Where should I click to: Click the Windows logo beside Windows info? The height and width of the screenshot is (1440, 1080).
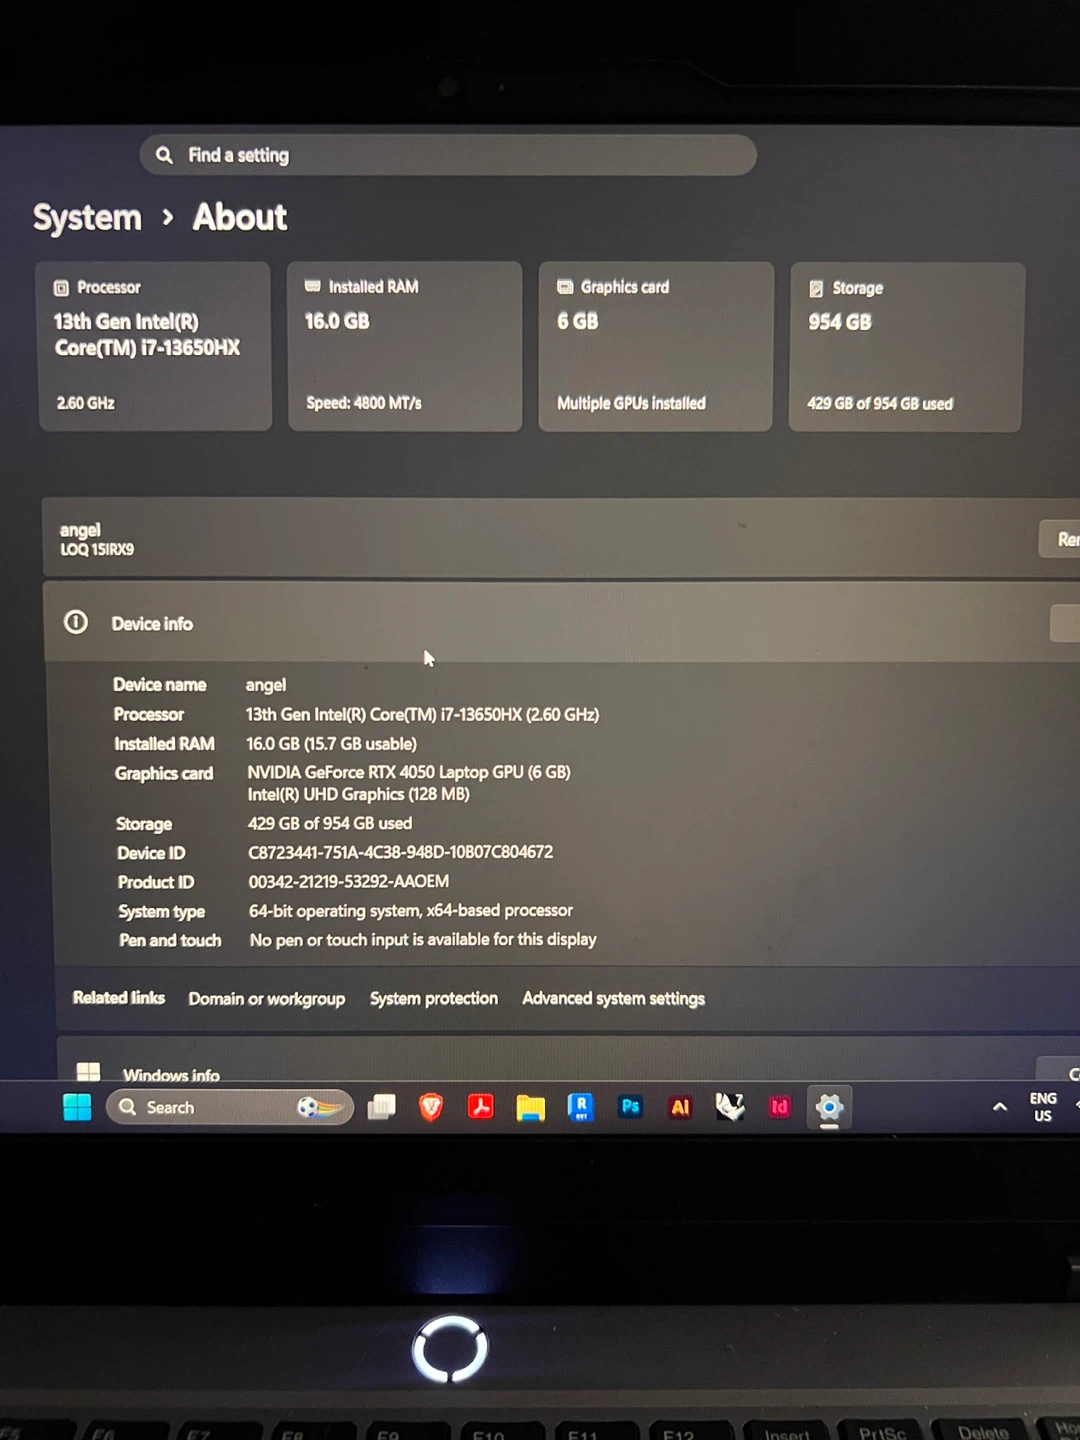(x=88, y=1072)
